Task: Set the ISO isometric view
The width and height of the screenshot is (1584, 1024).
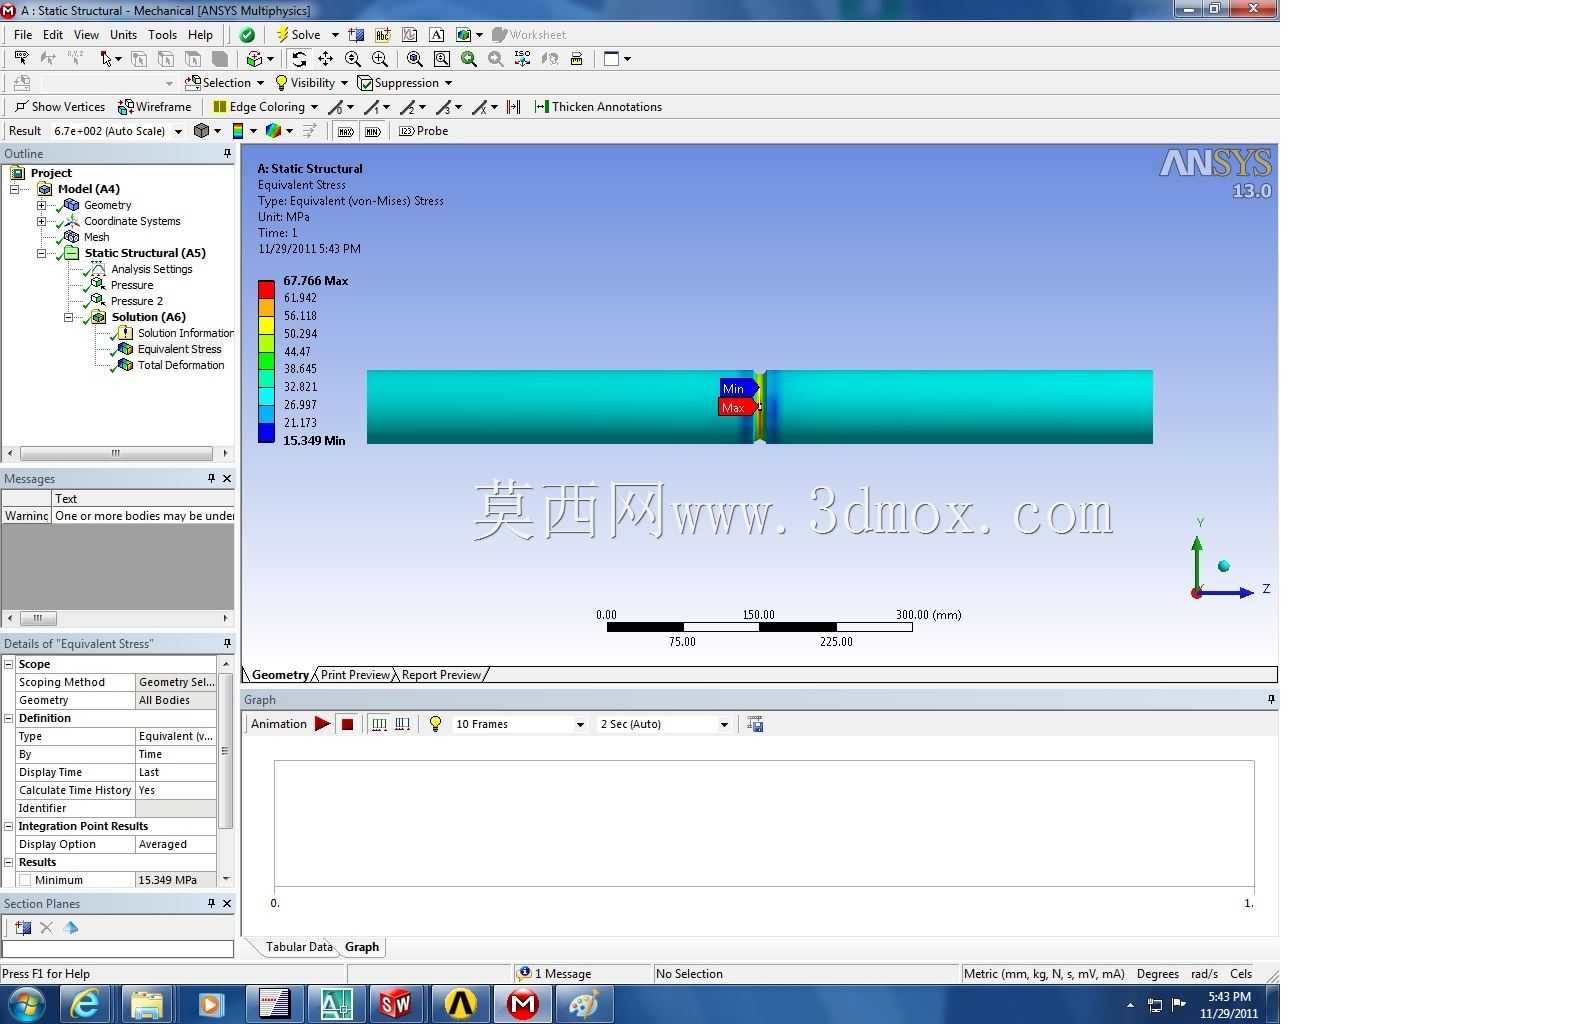Action: (x=522, y=59)
